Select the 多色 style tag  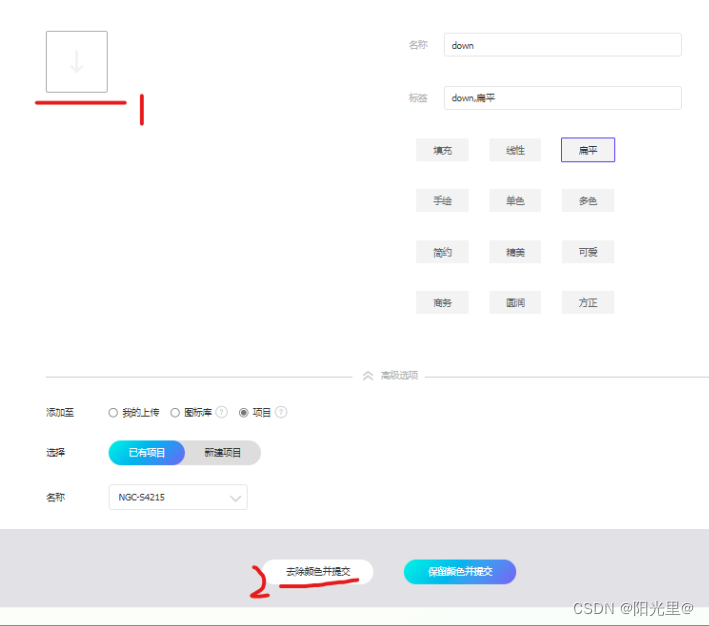click(x=588, y=200)
